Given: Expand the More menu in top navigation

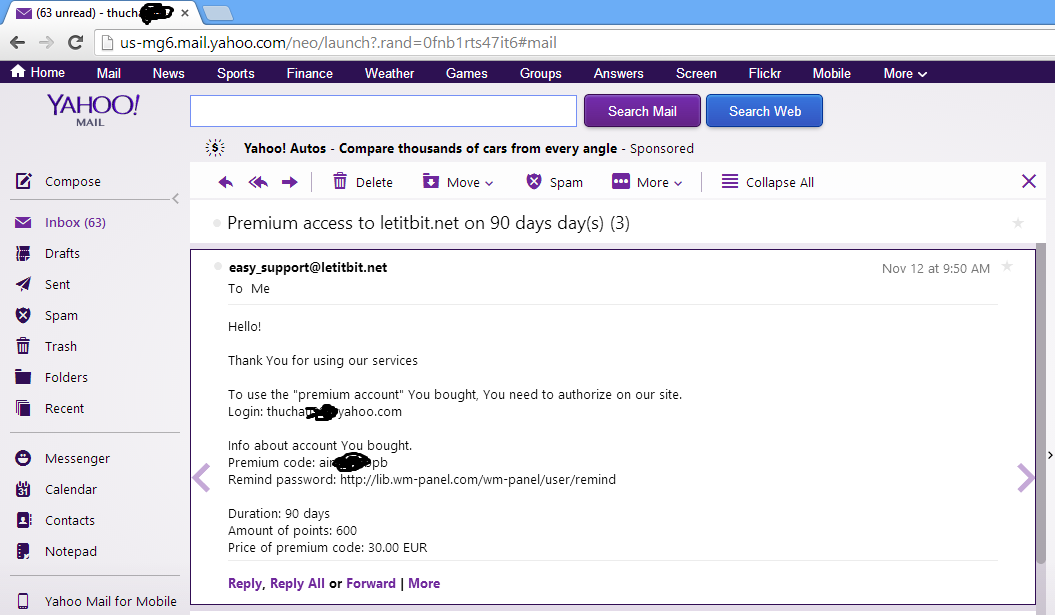Looking at the screenshot, I should click(905, 73).
